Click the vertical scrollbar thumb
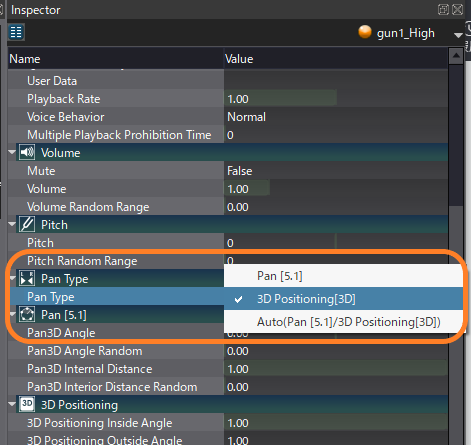Screen dimensions: 471x445 pos(456,135)
